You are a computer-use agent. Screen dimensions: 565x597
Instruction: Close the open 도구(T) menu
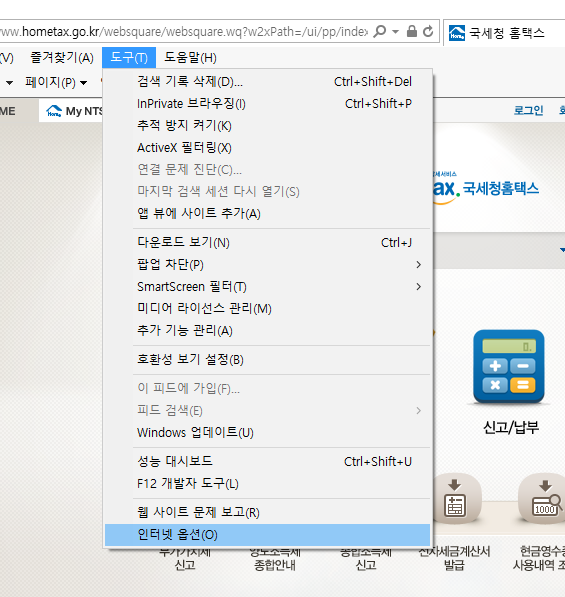(x=129, y=58)
